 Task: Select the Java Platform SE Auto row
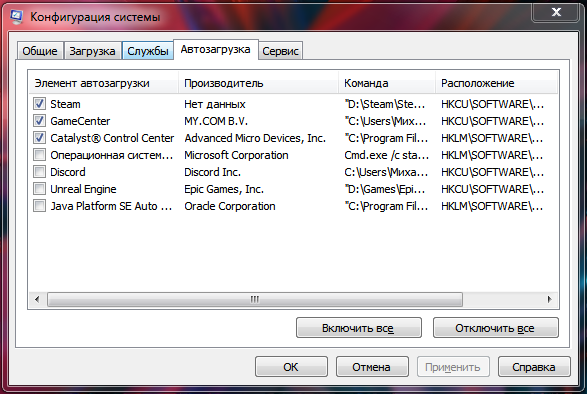coord(111,206)
